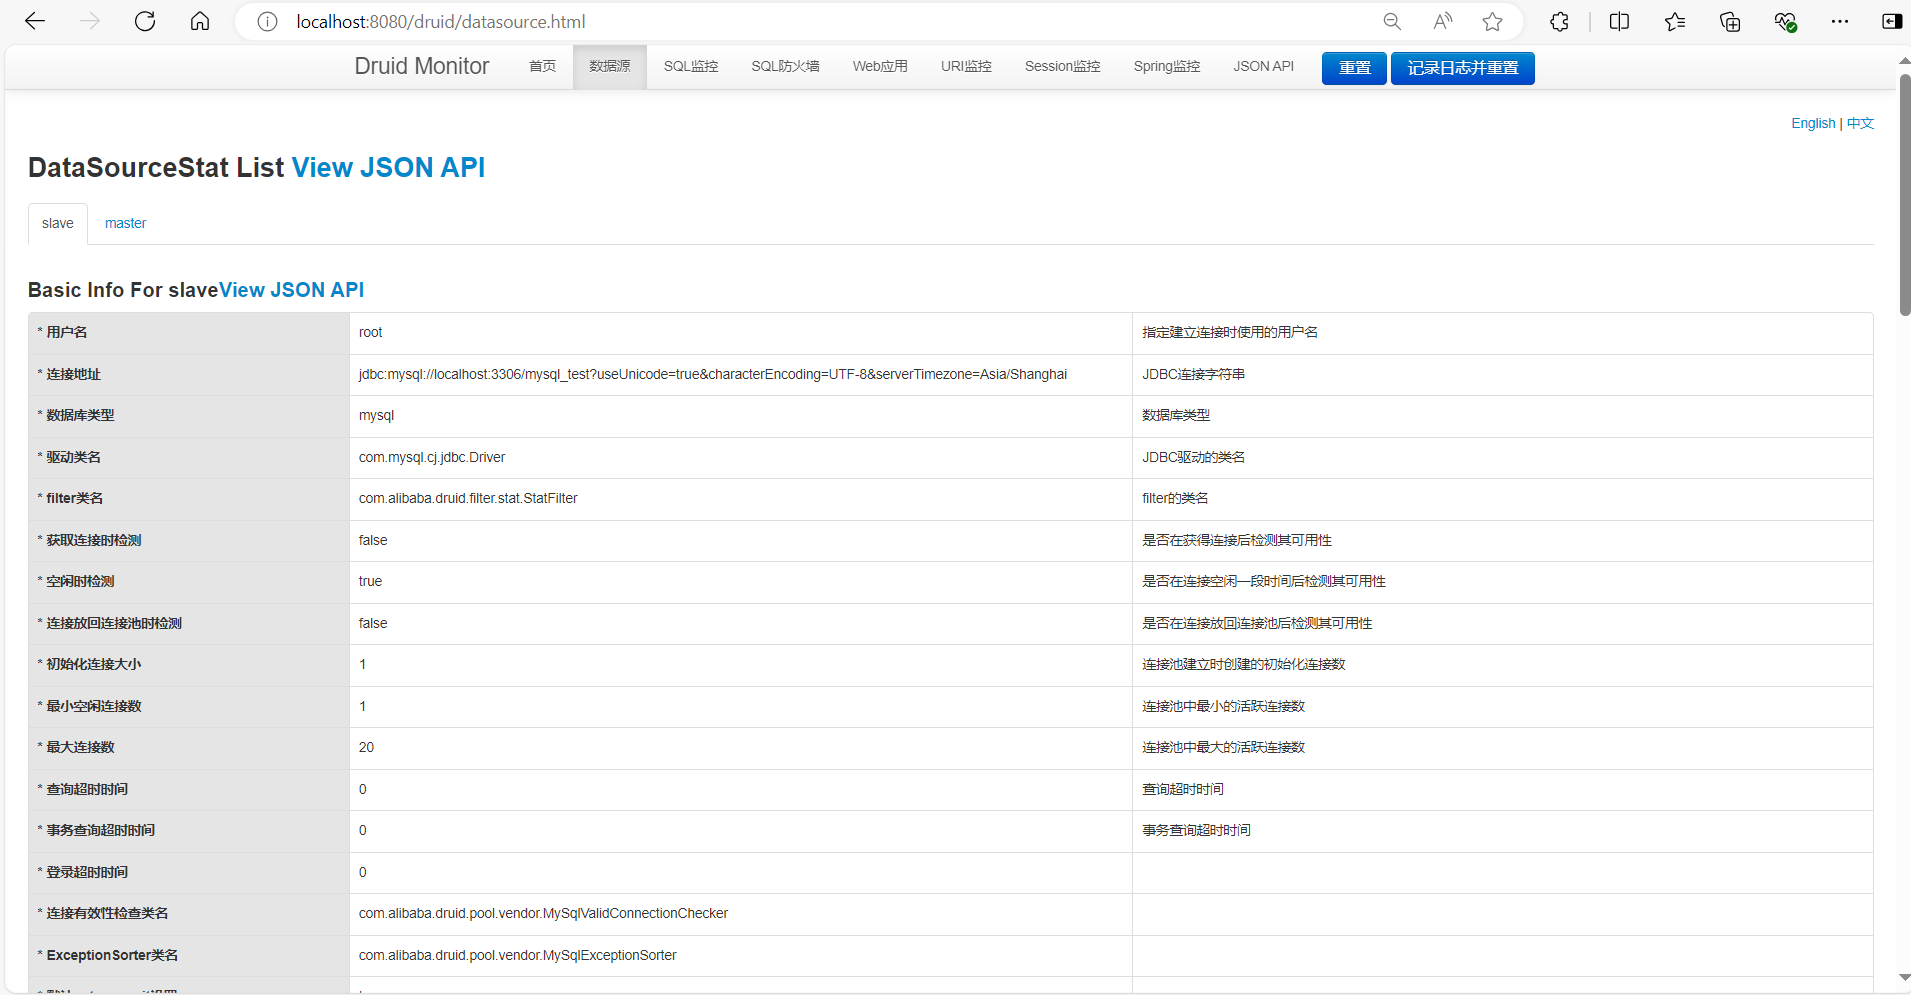Screen dimensions: 1911x995
Task: Go back with the browser back arrow
Action: 35,21
